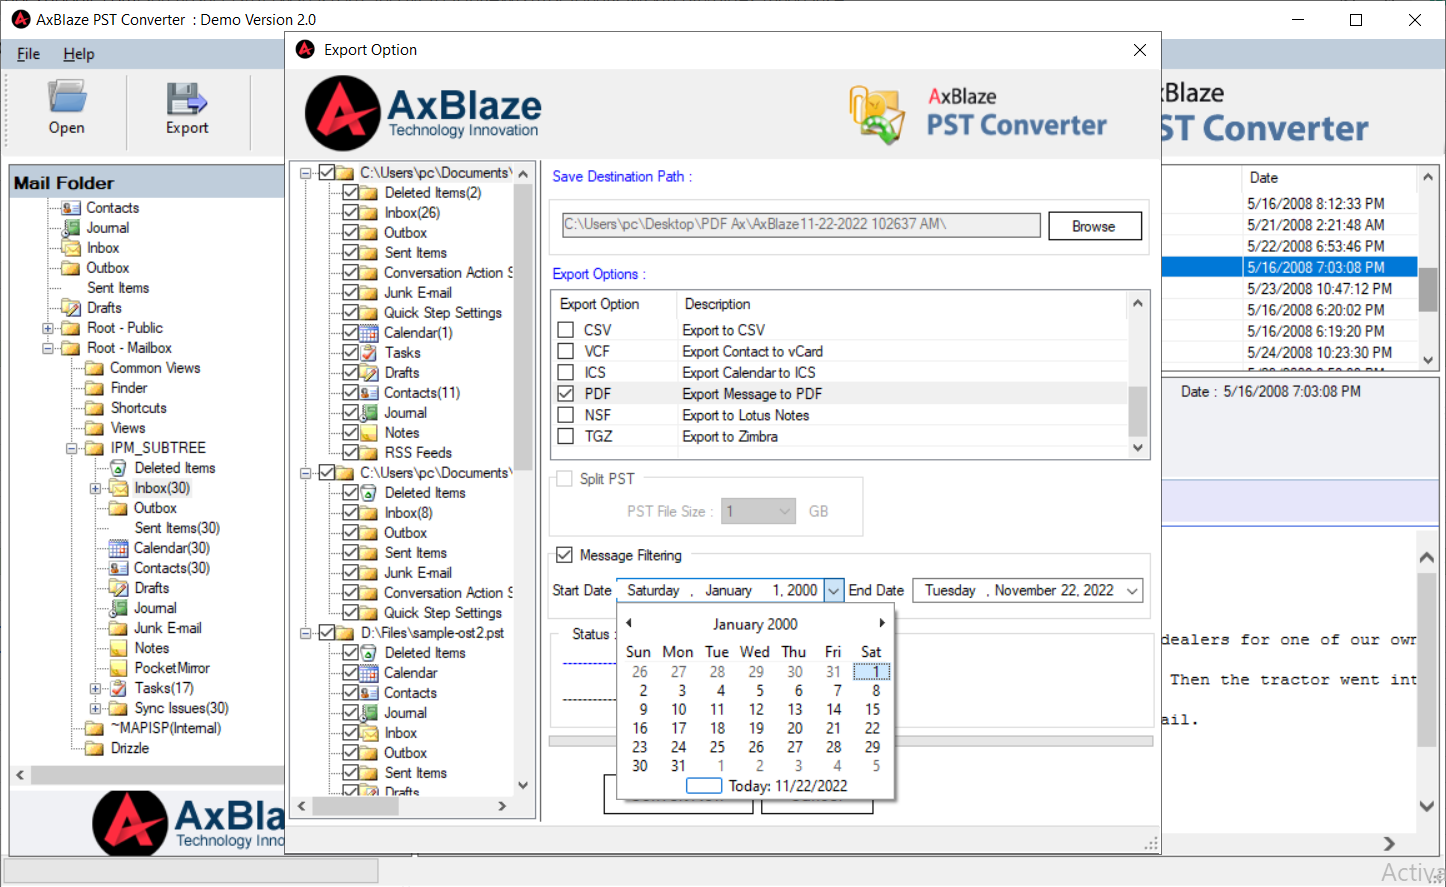The width and height of the screenshot is (1446, 887).
Task: Uncheck D:\Files\sample-ost2.pst root checkbox
Action: pos(327,633)
